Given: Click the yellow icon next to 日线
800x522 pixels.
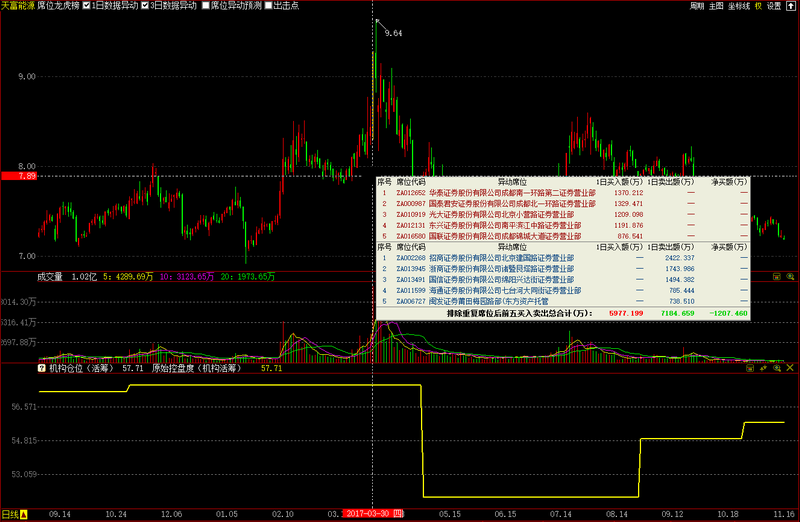Looking at the screenshot, I should pyautogui.click(x=24, y=514).
